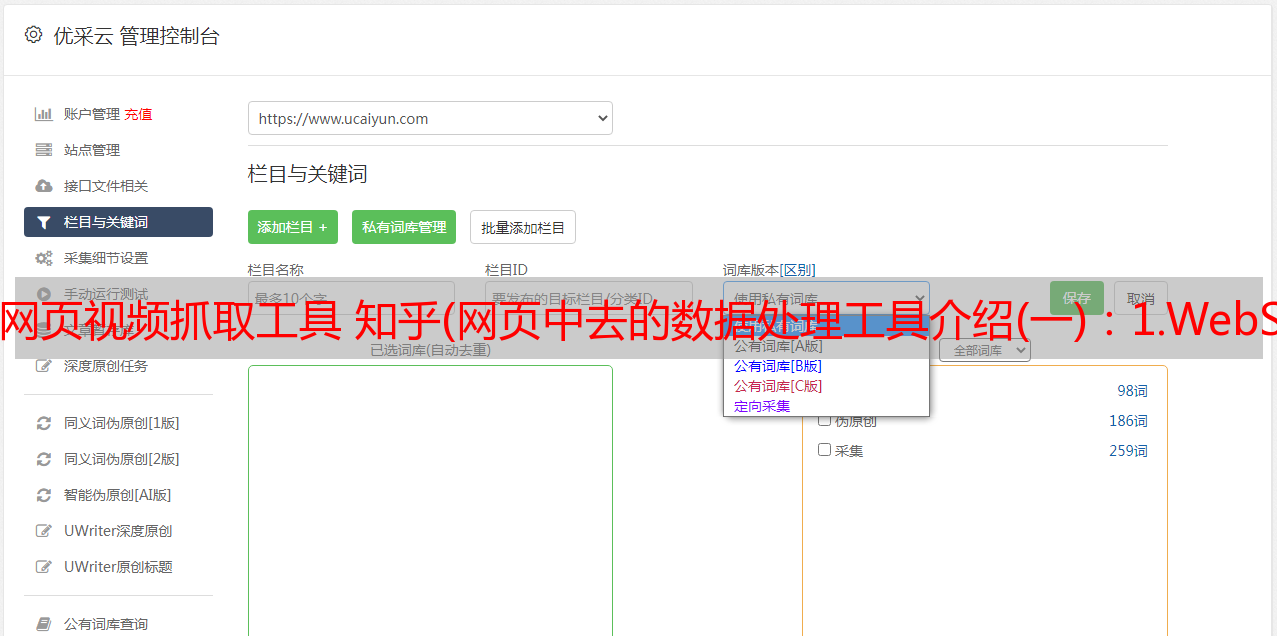Viewport: 1277px width, 636px height.
Task: Click the [区别] link next to 词库版本
Action: [x=797, y=270]
